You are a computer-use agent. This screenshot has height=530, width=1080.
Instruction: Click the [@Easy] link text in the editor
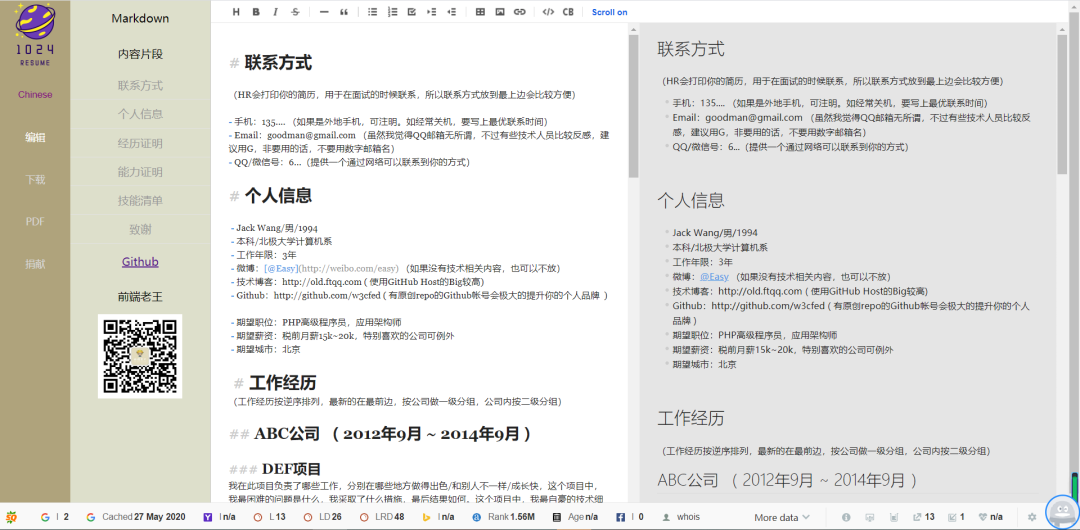pos(280,268)
